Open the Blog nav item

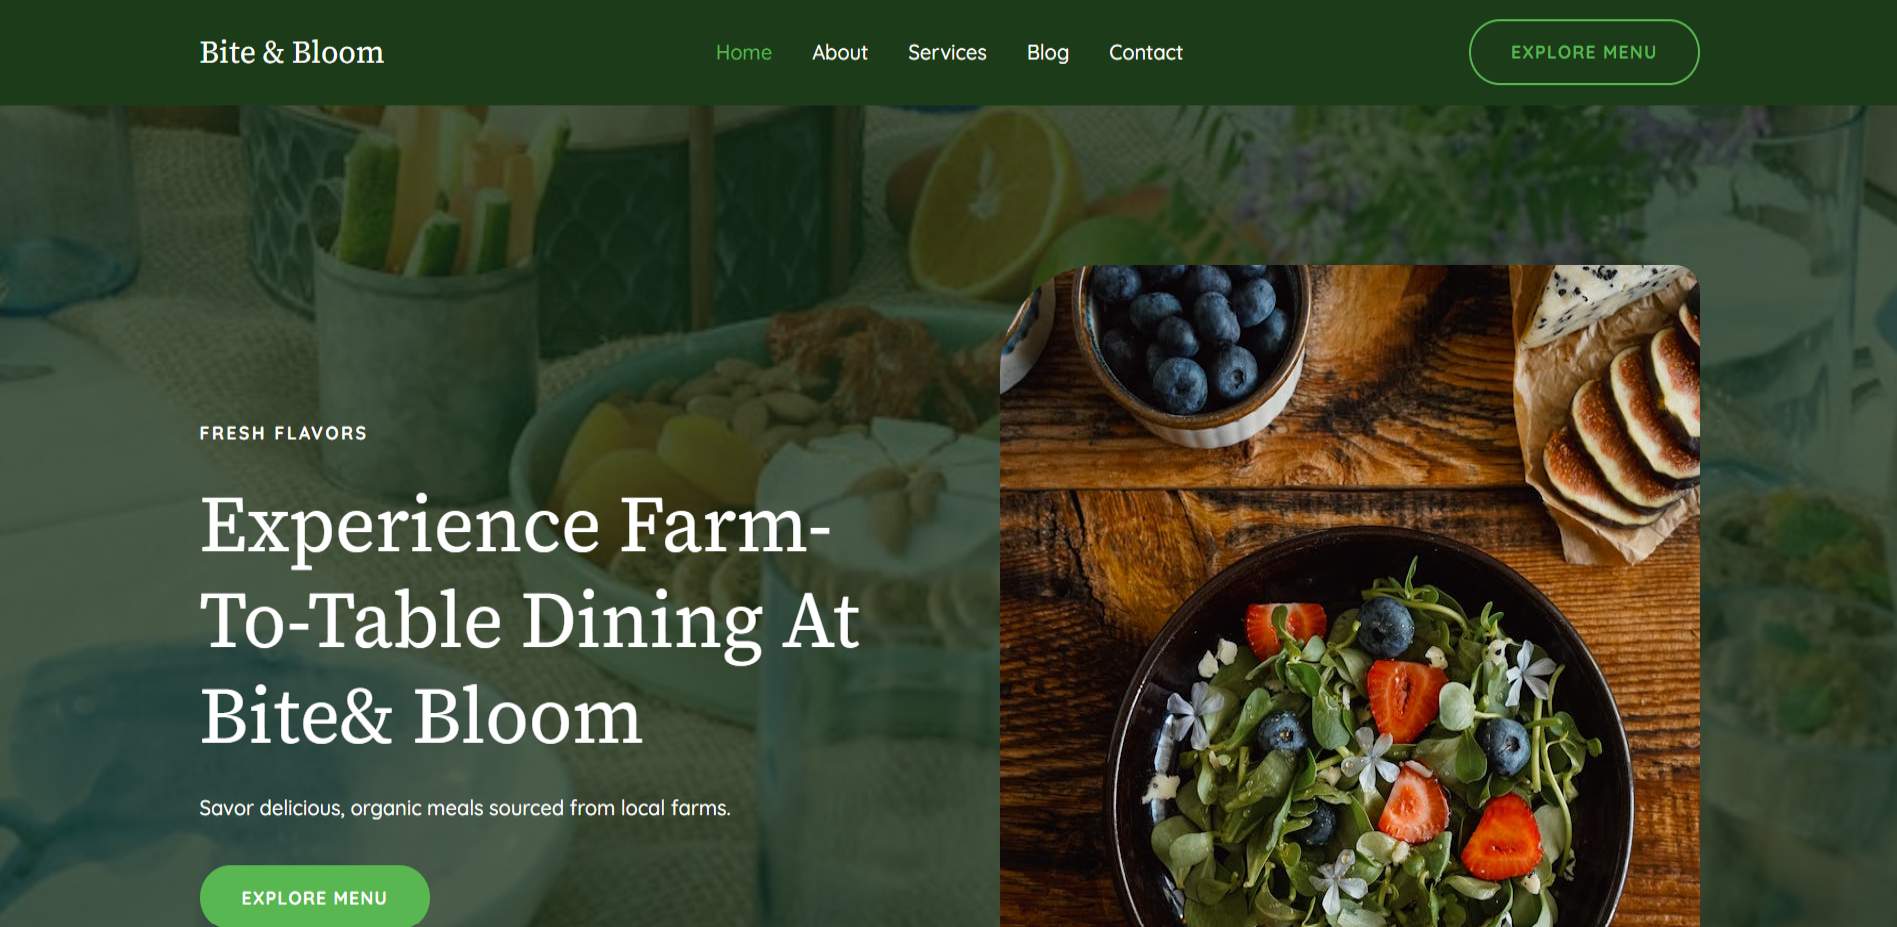point(1047,52)
